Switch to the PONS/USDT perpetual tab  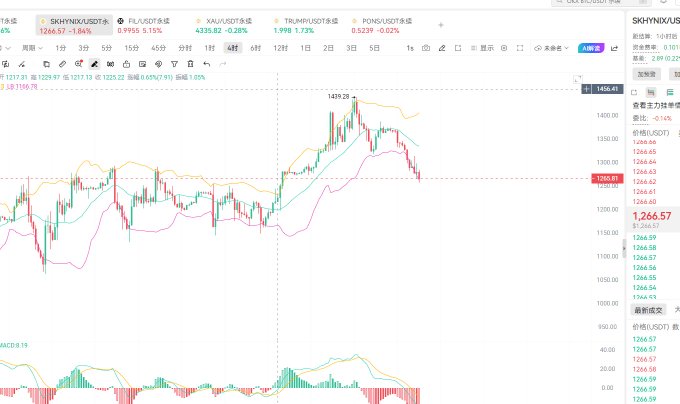coord(382,26)
